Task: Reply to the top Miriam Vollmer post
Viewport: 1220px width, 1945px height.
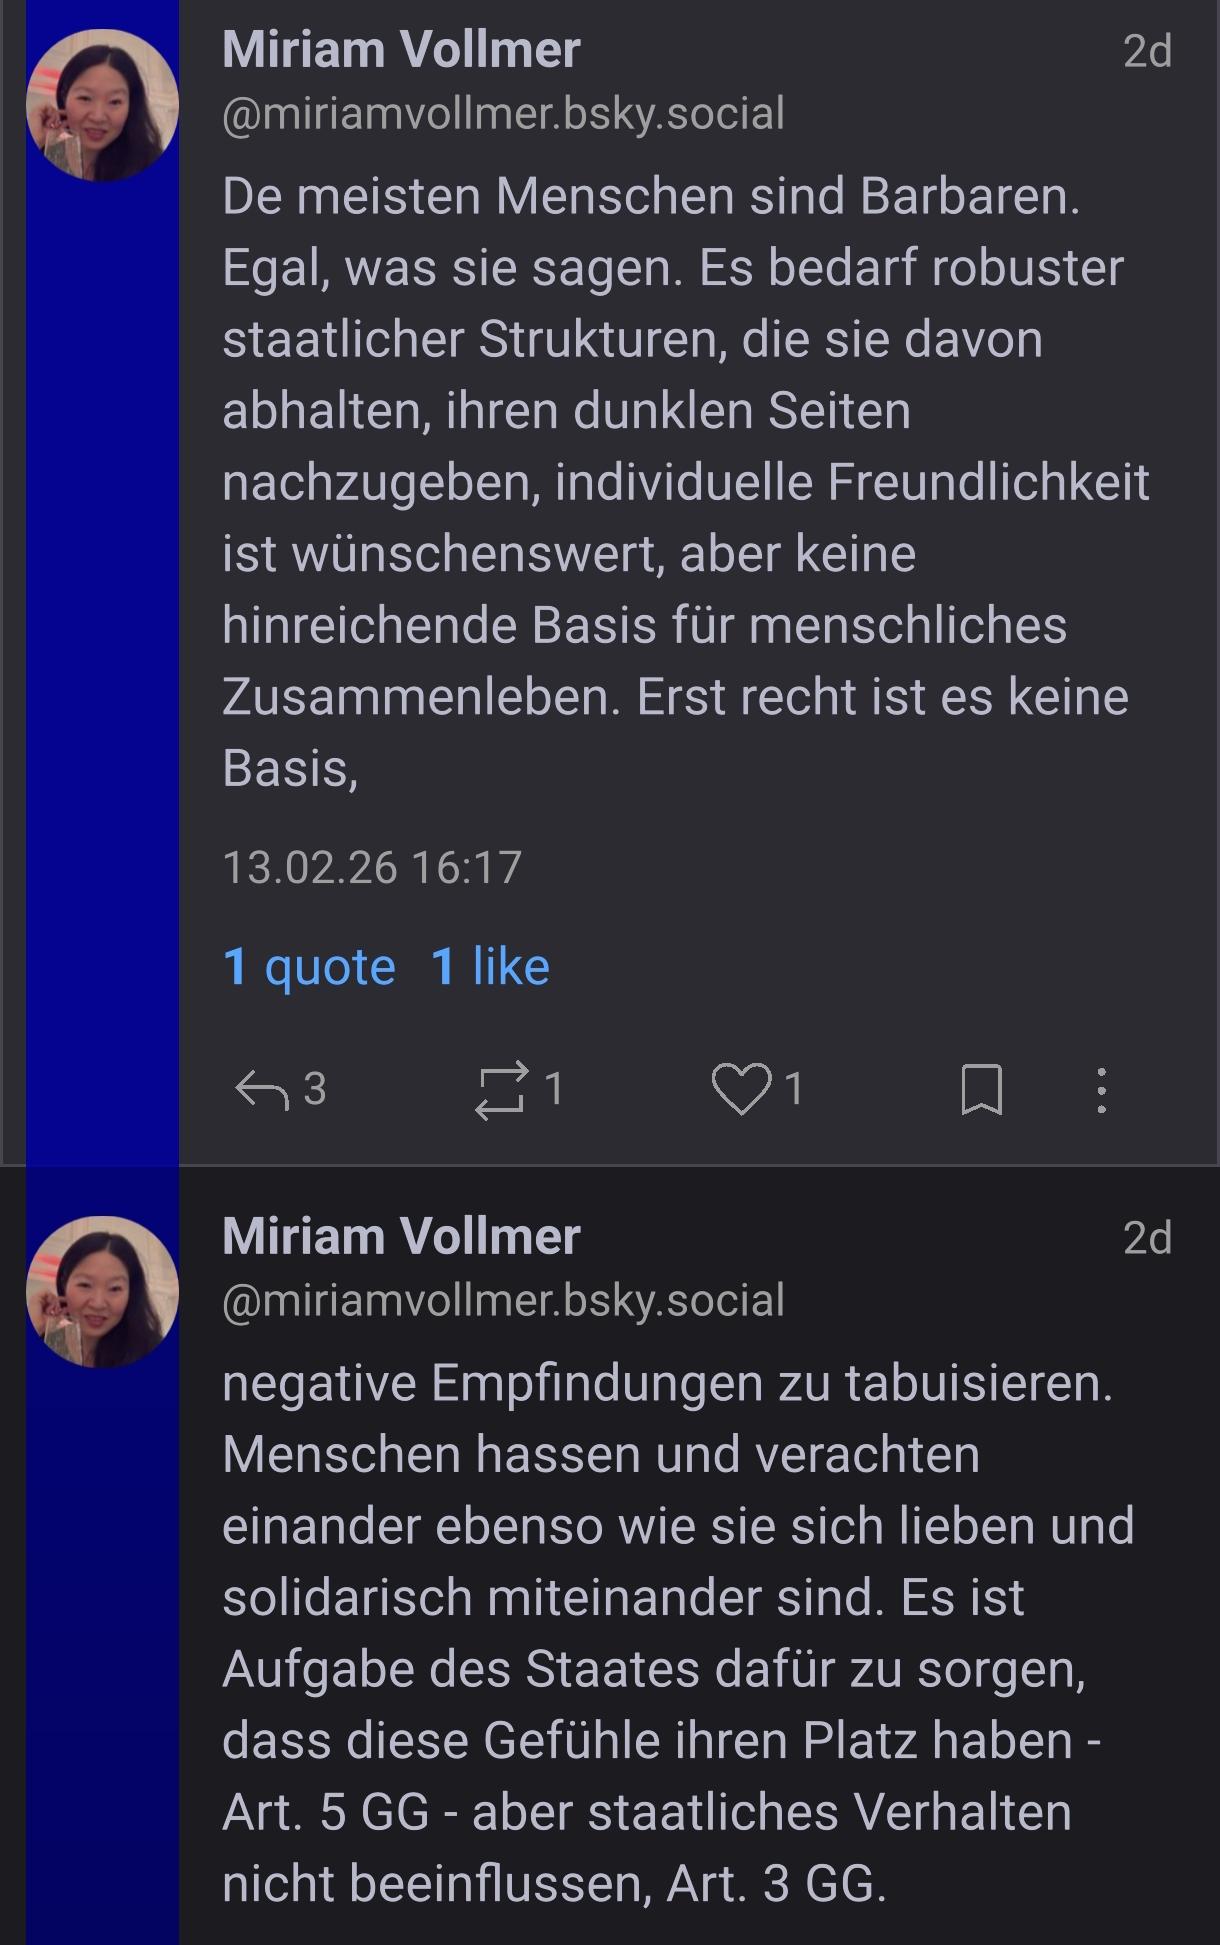Action: tap(262, 1089)
